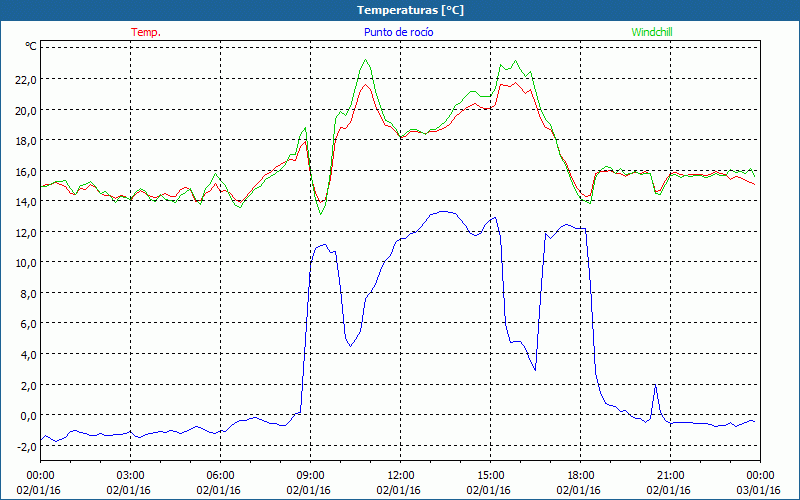Click the dew point spike near 20:30
This screenshot has width=800, height=500.
coord(655,386)
